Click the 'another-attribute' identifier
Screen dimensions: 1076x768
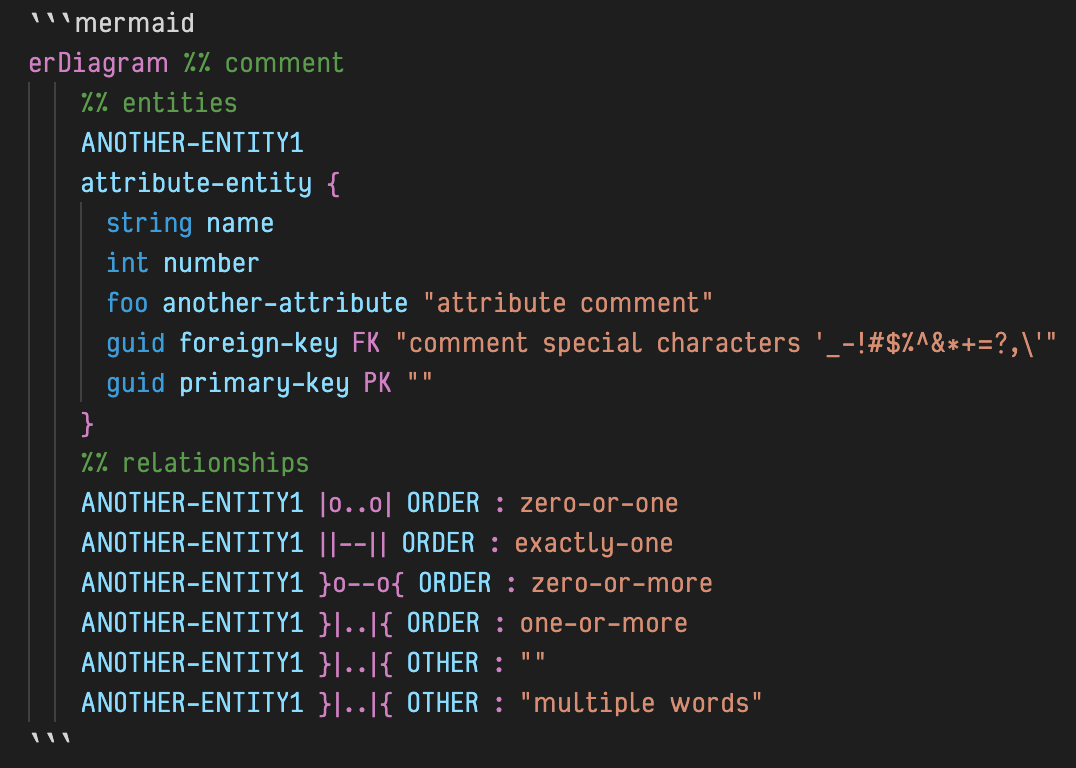(285, 303)
